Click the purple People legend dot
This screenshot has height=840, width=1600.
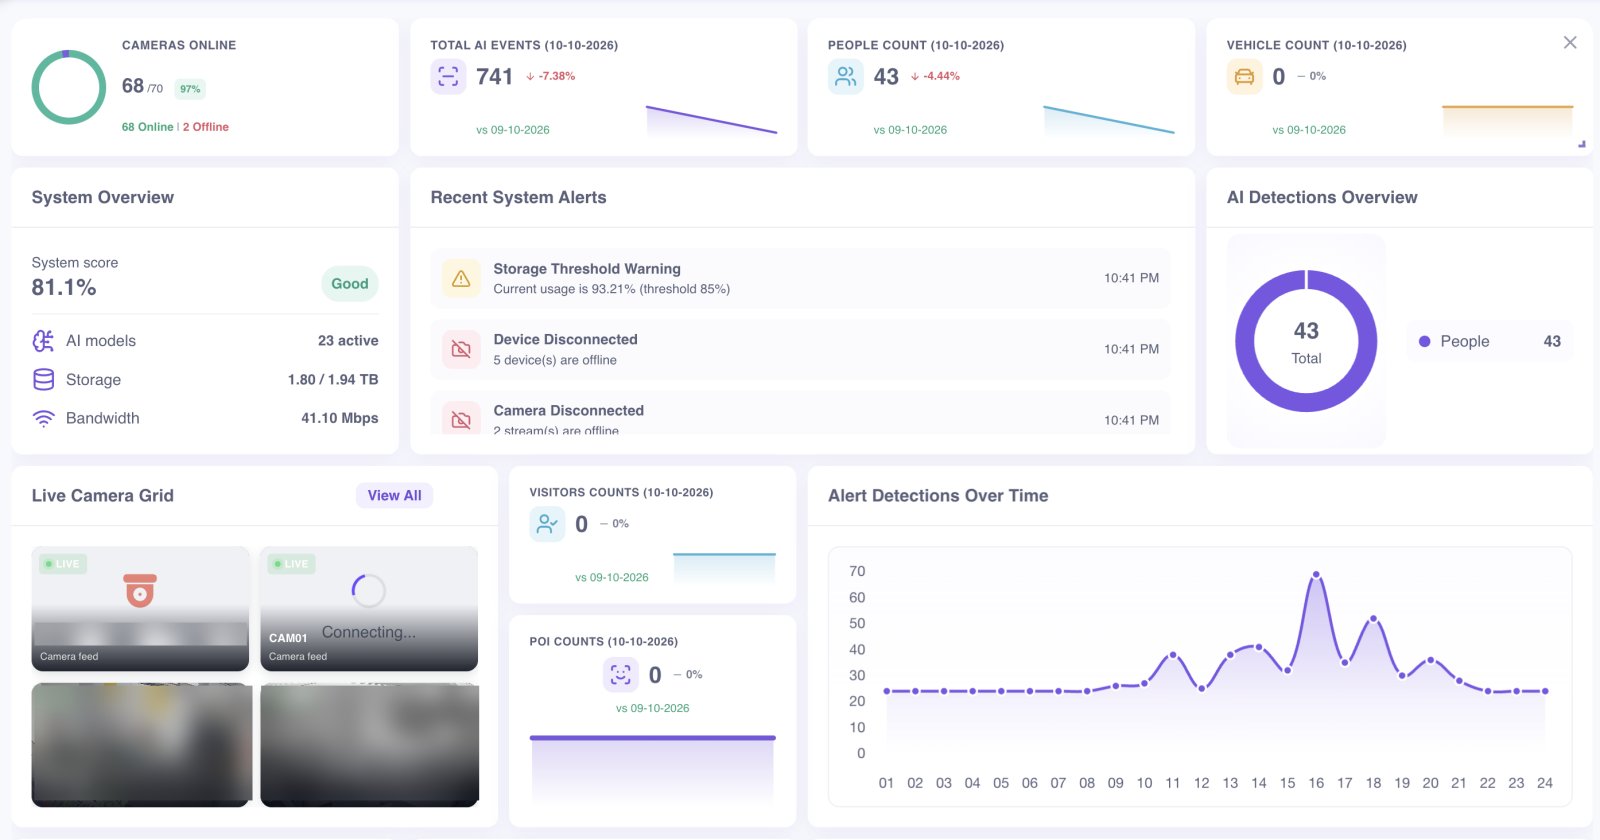[1424, 342]
